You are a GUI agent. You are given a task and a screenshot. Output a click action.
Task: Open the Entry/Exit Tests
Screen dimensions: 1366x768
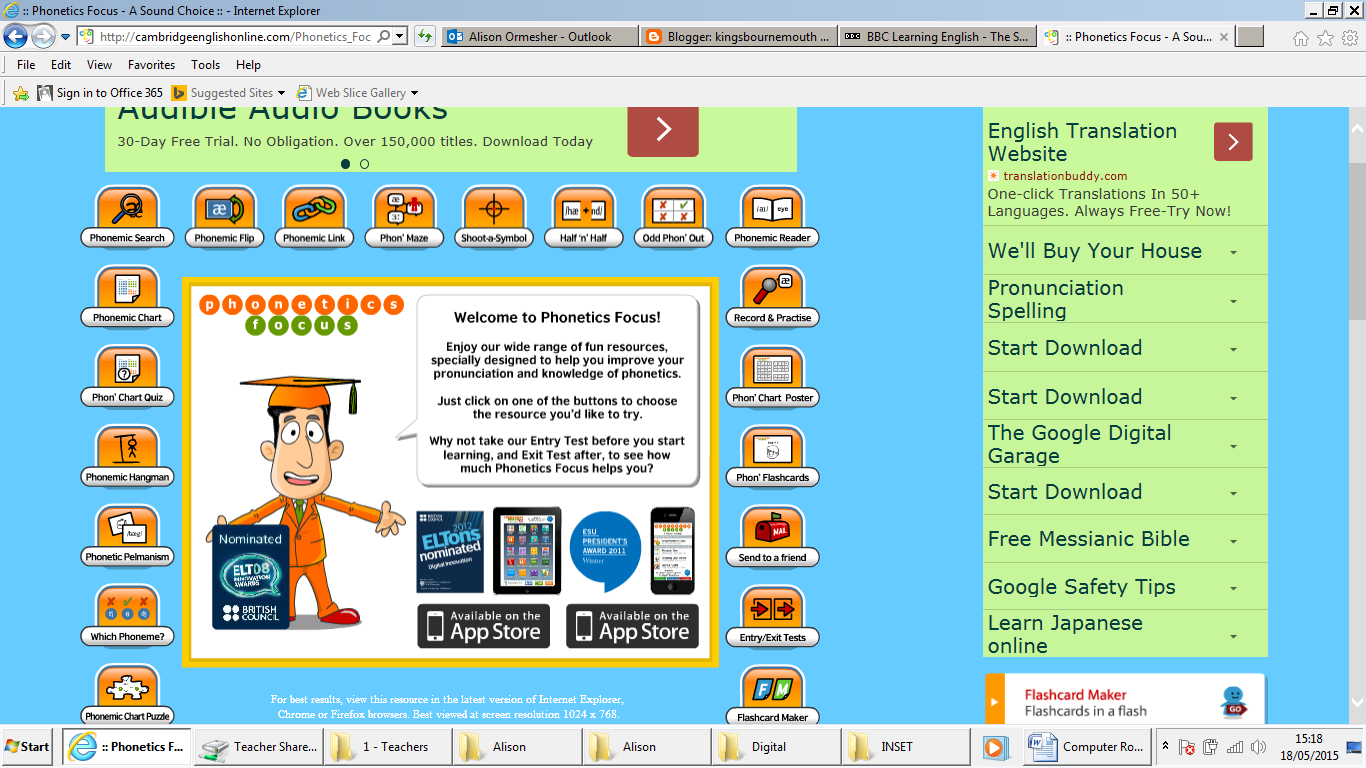(772, 617)
